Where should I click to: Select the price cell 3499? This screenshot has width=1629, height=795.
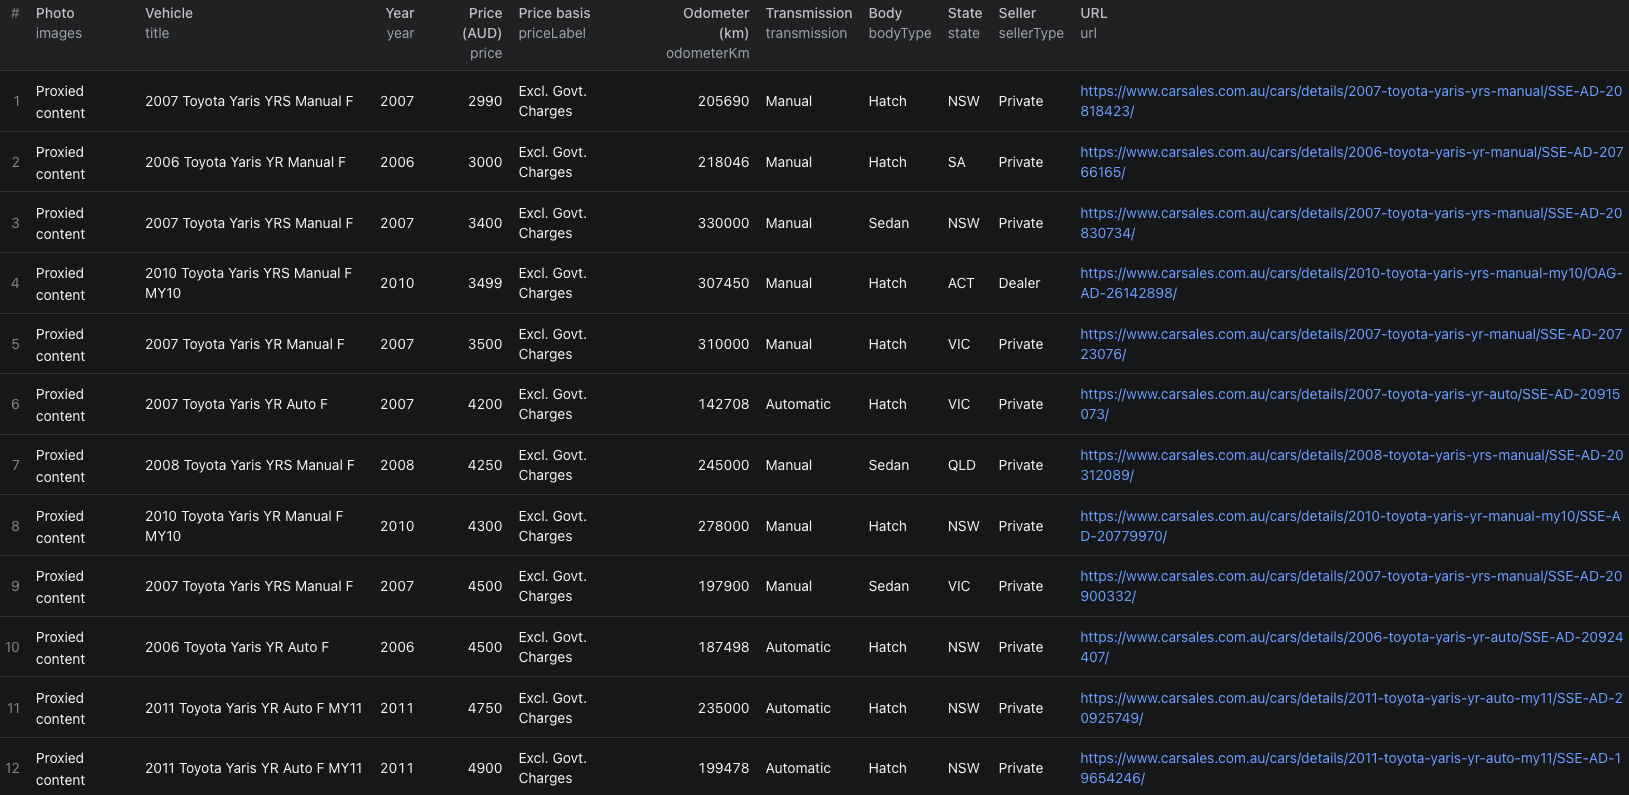485,283
